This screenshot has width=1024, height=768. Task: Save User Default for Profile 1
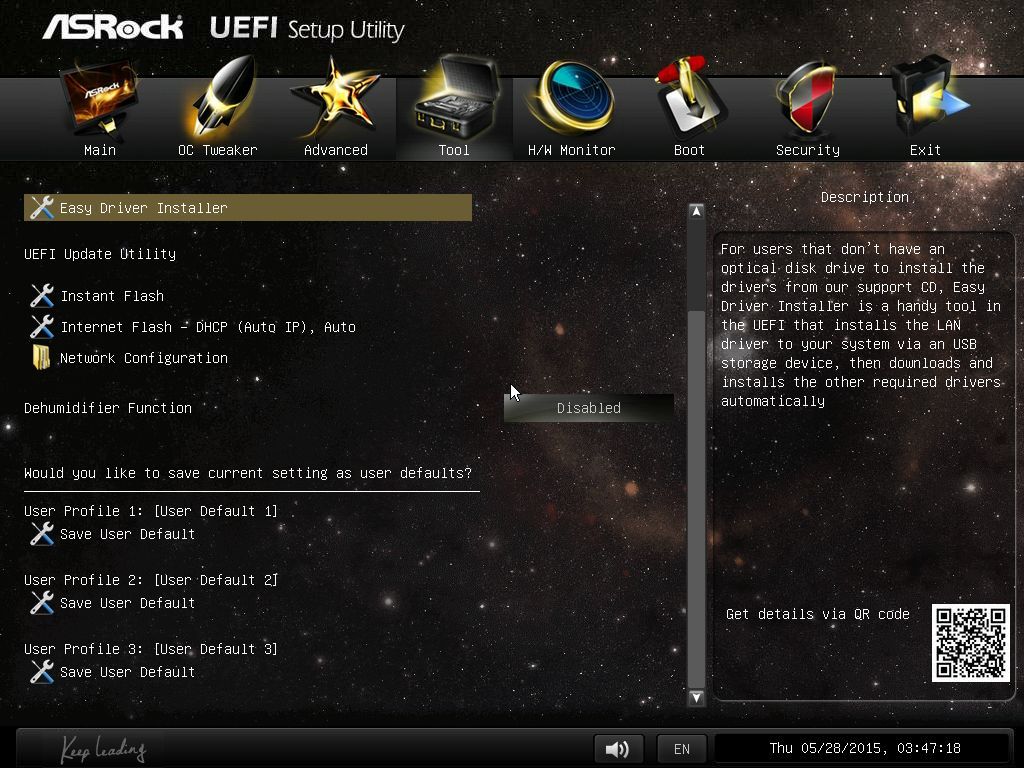127,534
